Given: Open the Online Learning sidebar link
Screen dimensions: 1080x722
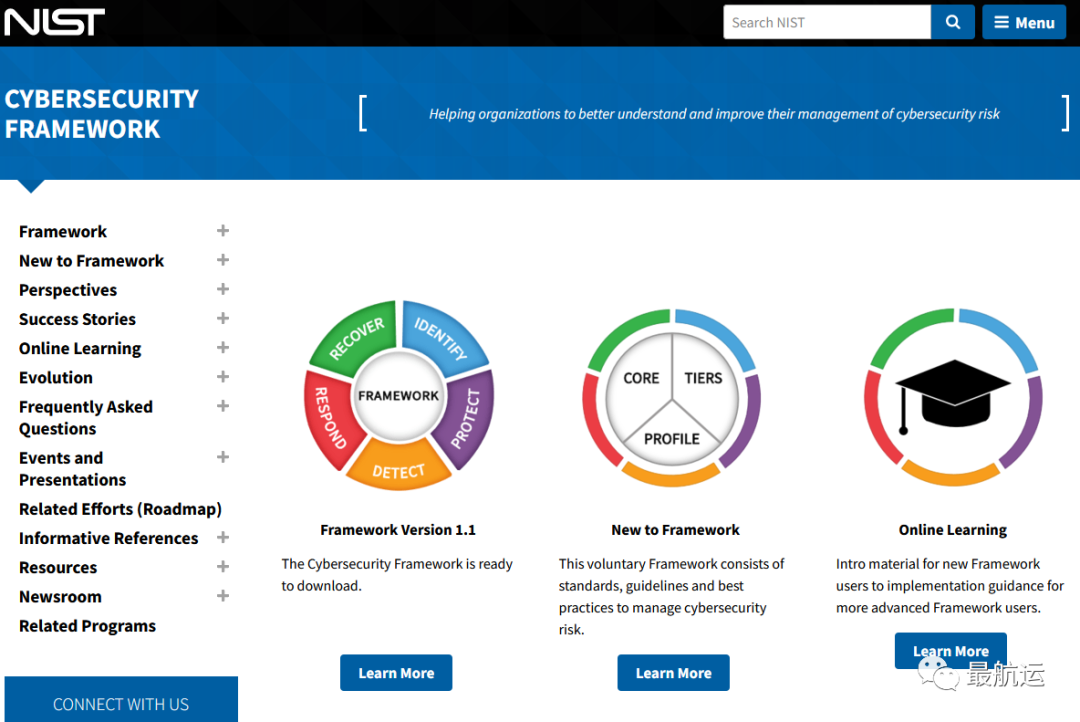Looking at the screenshot, I should 80,349.
